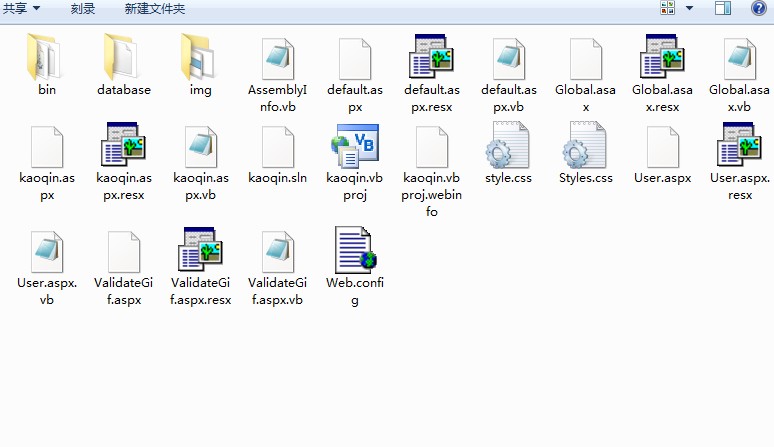This screenshot has width=774, height=447.
Task: Select the Styles.css file icon
Action: click(x=584, y=145)
